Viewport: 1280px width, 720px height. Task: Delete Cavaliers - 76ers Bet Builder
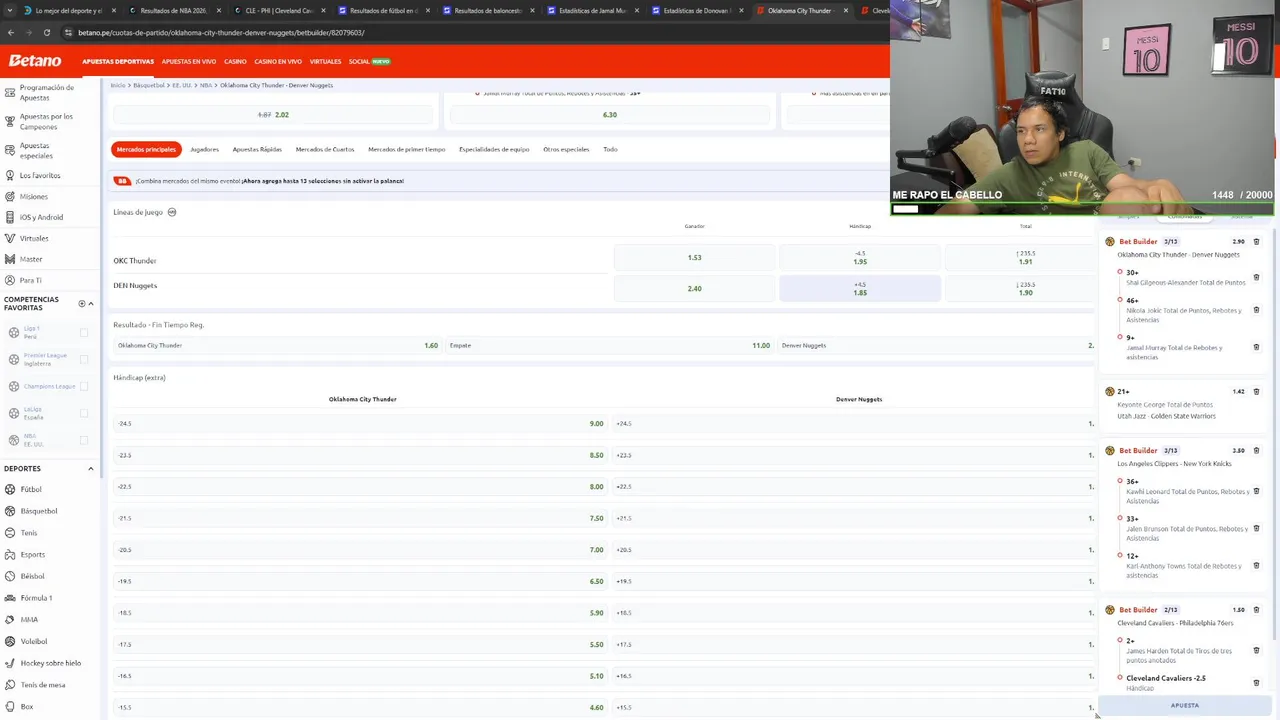click(1257, 609)
